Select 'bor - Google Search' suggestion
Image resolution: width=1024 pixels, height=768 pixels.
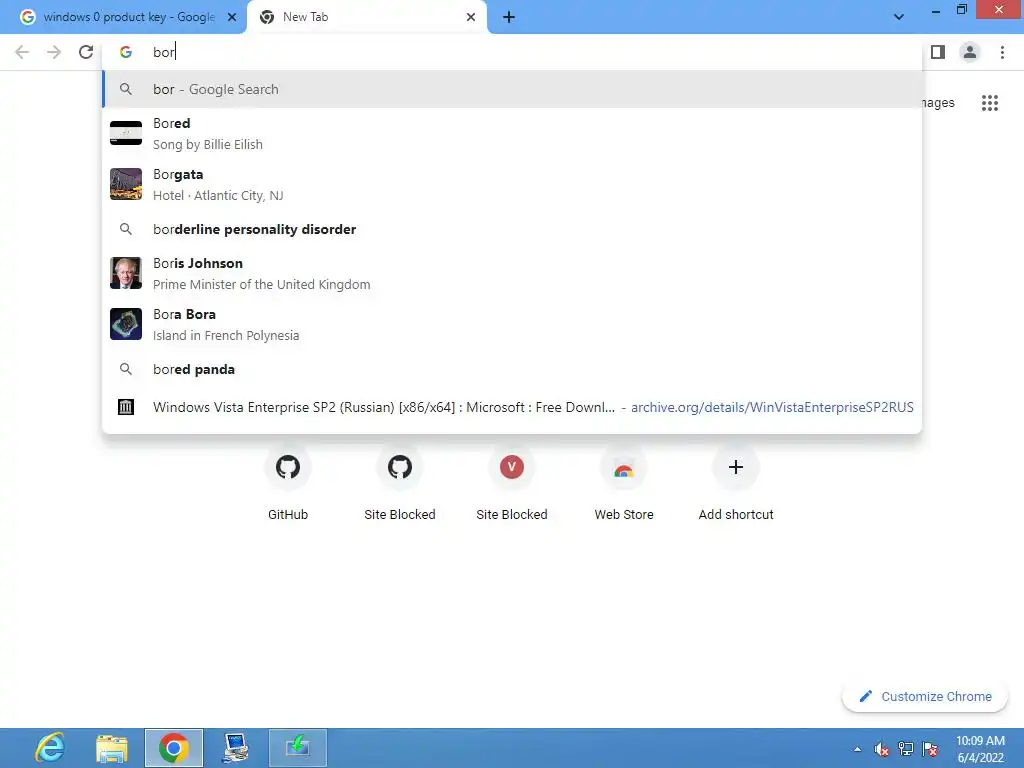512,89
